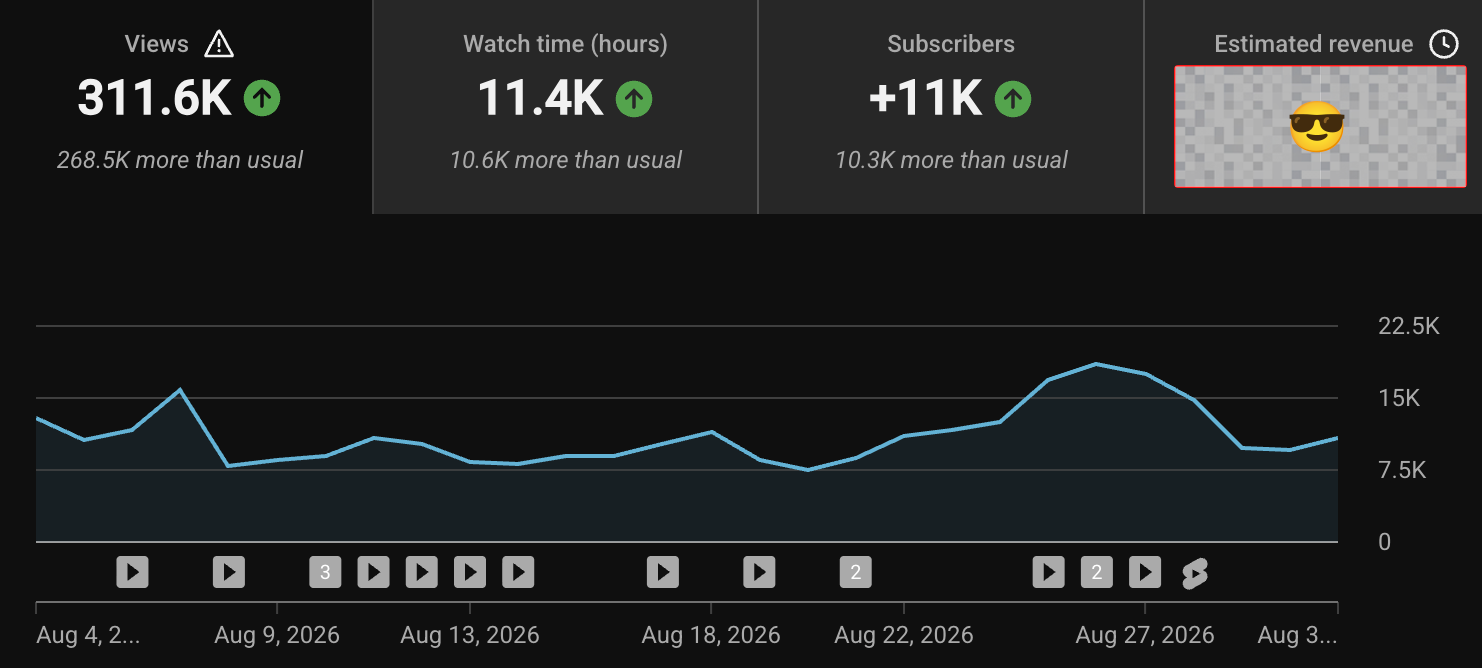Open the video marker for Aug 19

click(x=759, y=572)
